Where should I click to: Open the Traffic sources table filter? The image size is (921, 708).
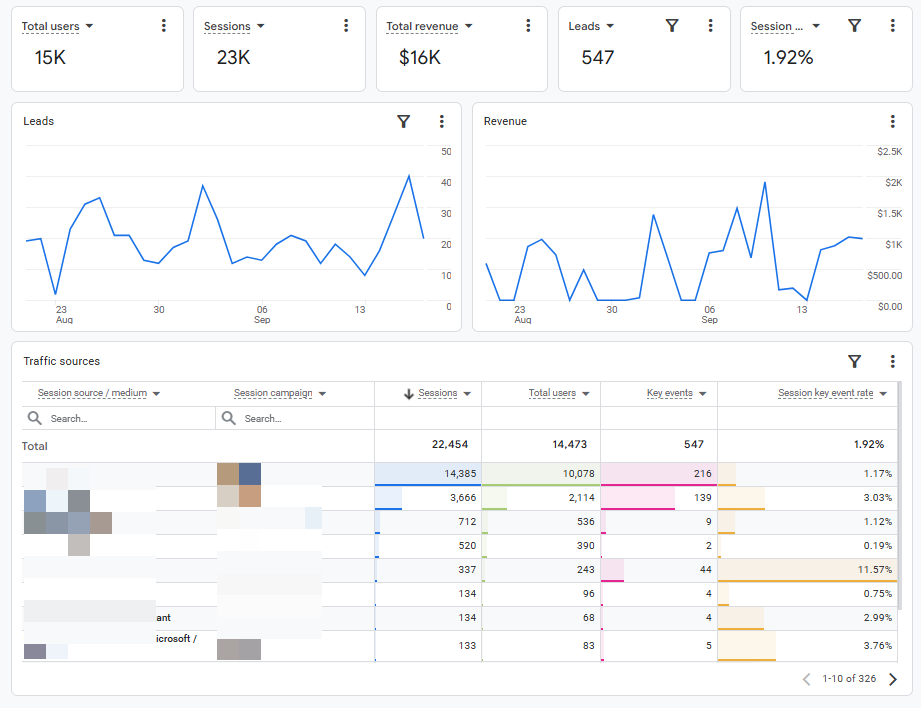tap(855, 361)
